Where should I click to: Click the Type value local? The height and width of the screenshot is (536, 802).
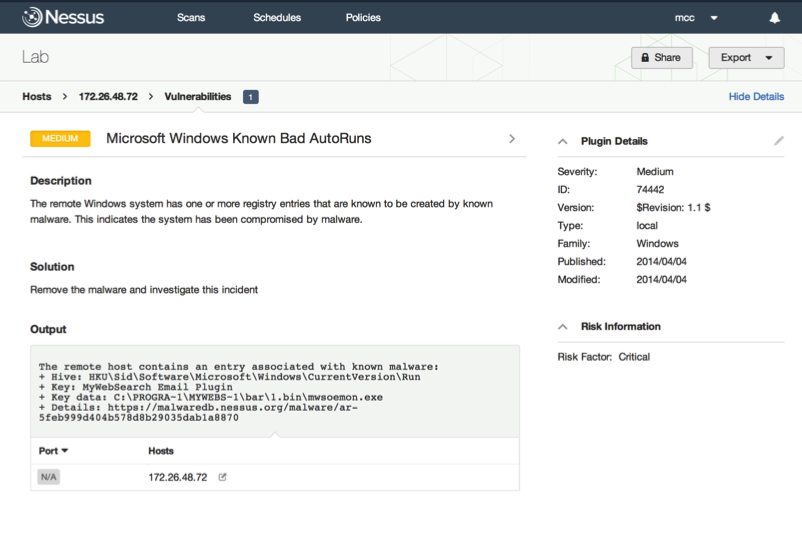(647, 226)
